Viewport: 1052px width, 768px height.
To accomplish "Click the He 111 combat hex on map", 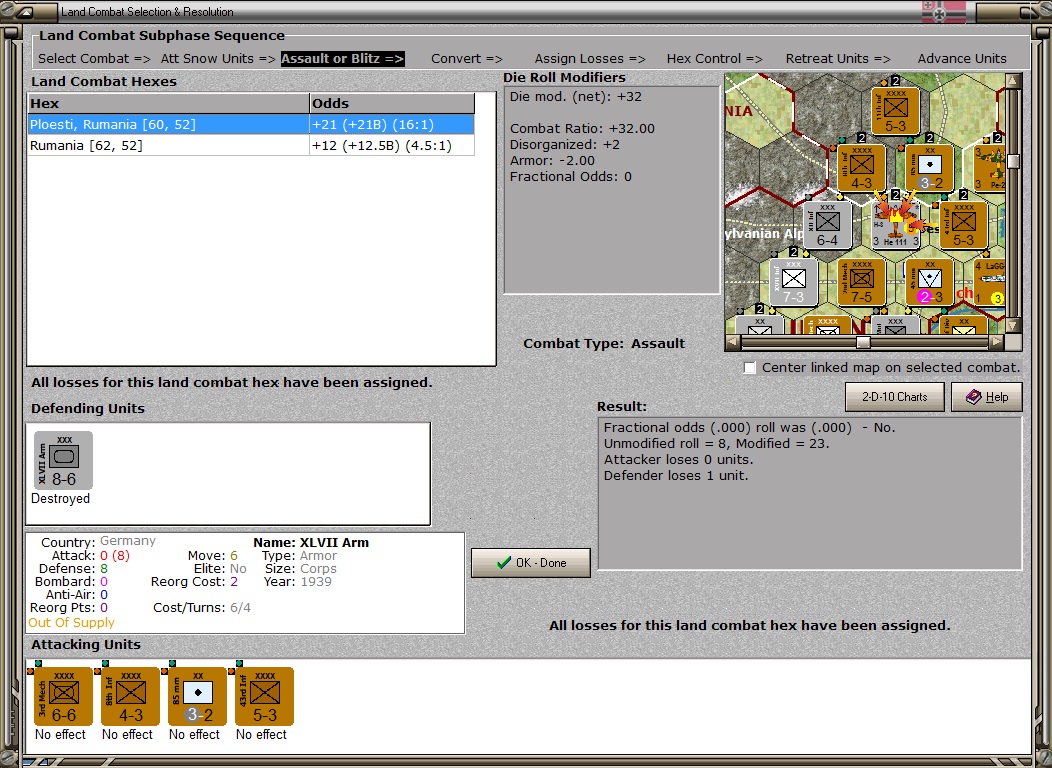I will point(896,225).
